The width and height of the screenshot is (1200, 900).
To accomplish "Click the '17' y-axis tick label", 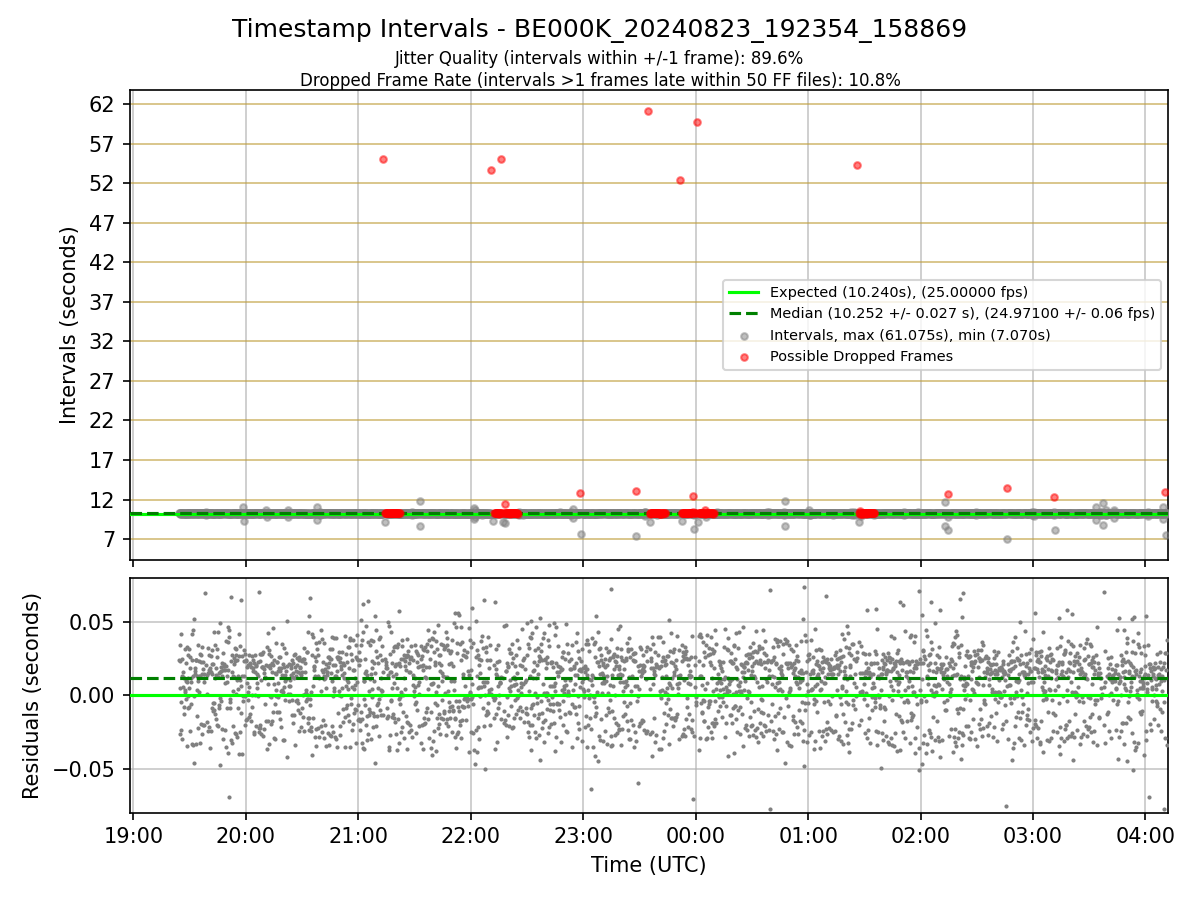I will 103,460.
